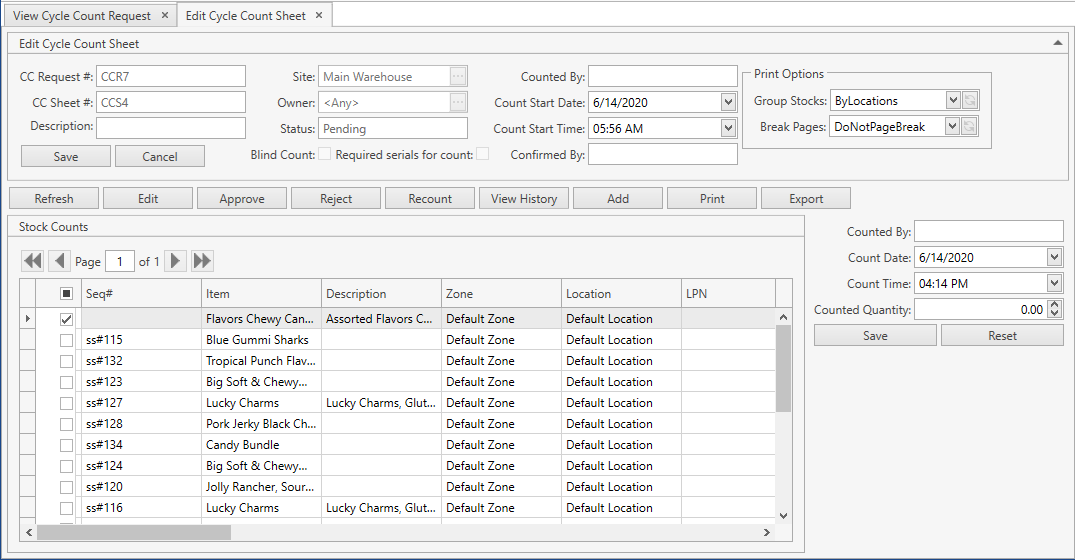This screenshot has height=560, width=1075.
Task: Toggle the select-all checkbox in grid header
Action: pyautogui.click(x=66, y=294)
